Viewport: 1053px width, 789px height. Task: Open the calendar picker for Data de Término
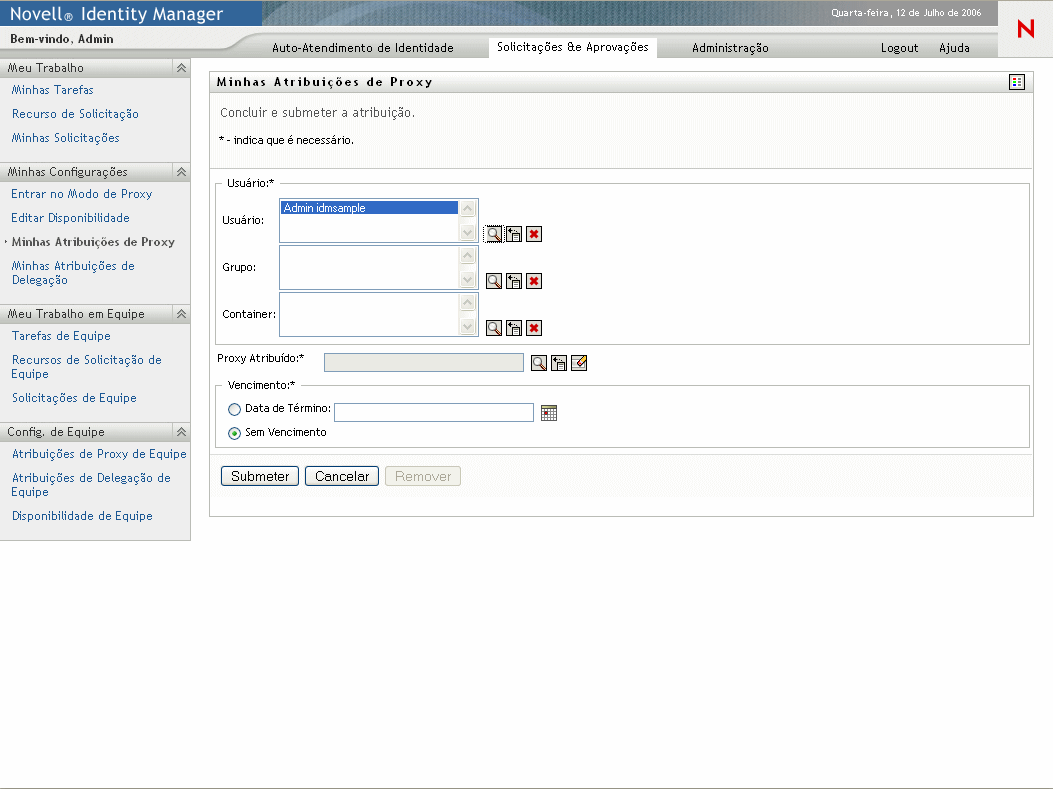pos(548,413)
